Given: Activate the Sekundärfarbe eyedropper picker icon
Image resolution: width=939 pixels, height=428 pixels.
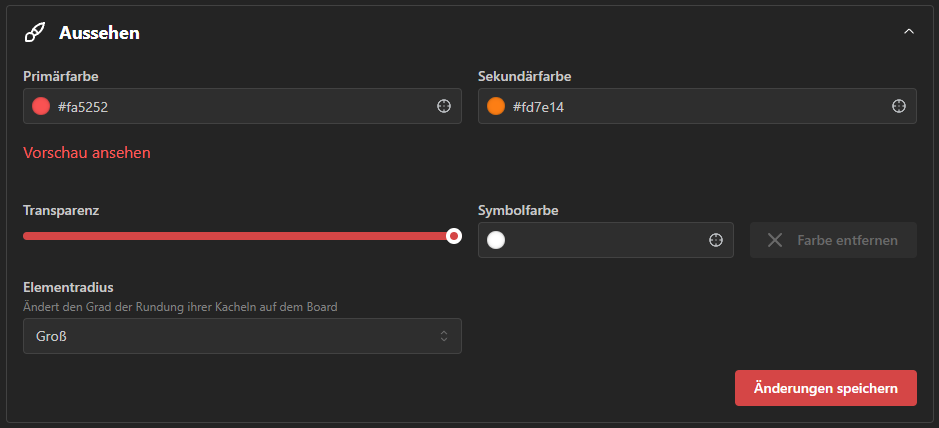Looking at the screenshot, I should [898, 106].
